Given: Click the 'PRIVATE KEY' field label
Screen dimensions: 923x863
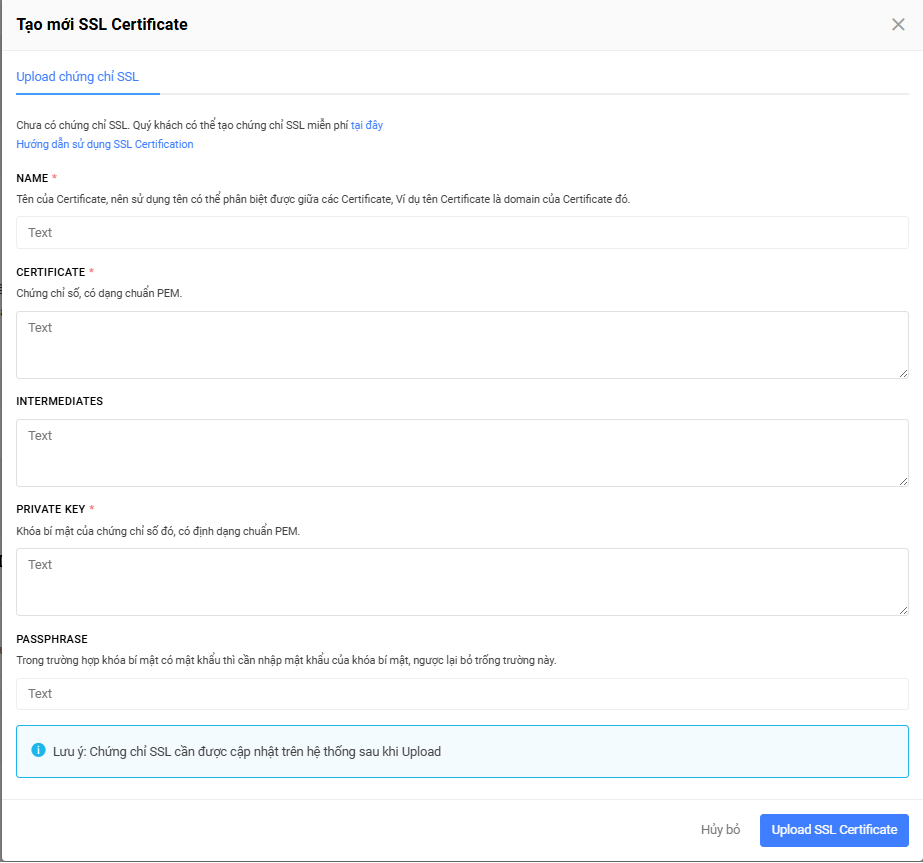Looking at the screenshot, I should click(x=51, y=509).
